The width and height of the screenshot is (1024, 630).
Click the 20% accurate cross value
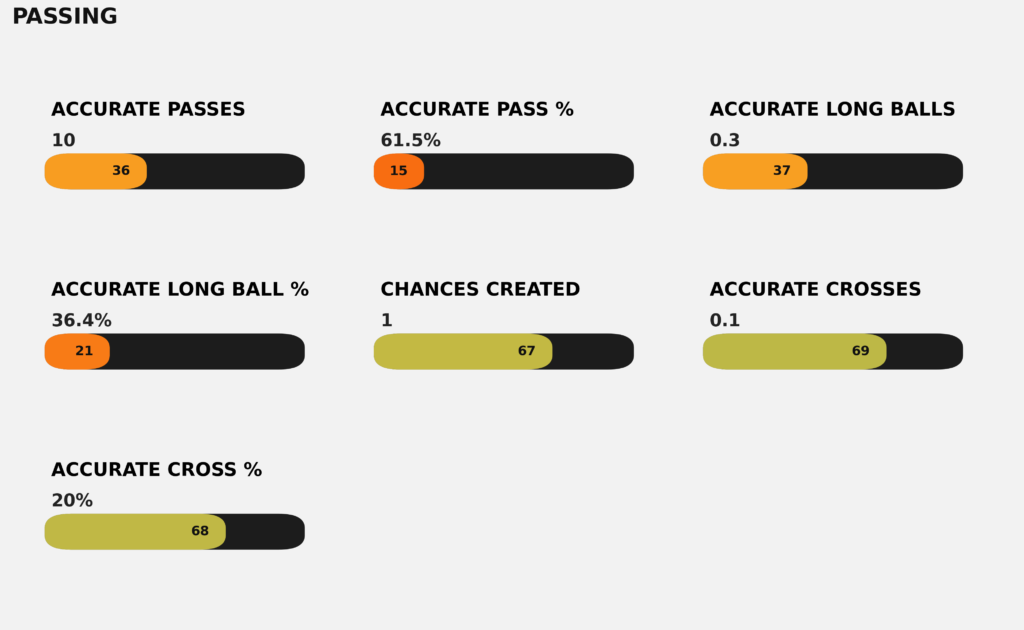pyautogui.click(x=72, y=501)
